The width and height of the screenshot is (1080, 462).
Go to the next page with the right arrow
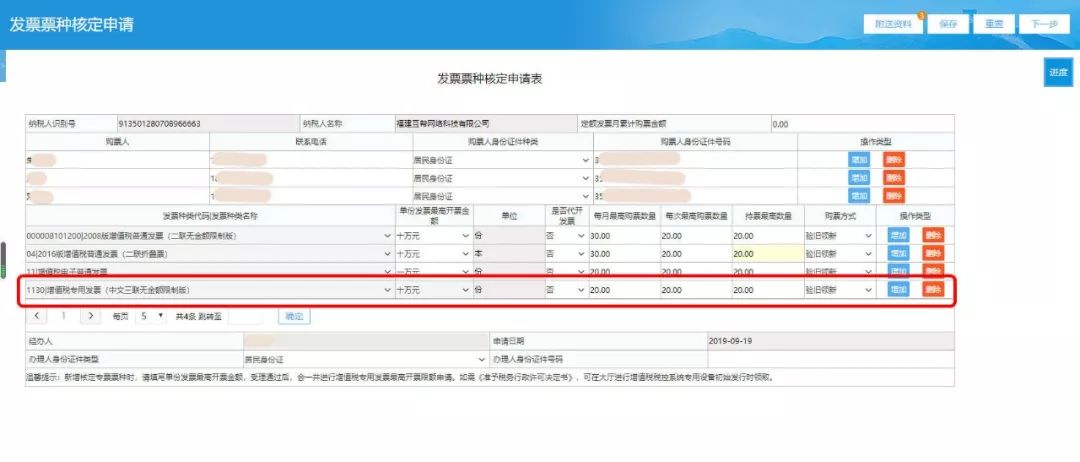(x=90, y=316)
